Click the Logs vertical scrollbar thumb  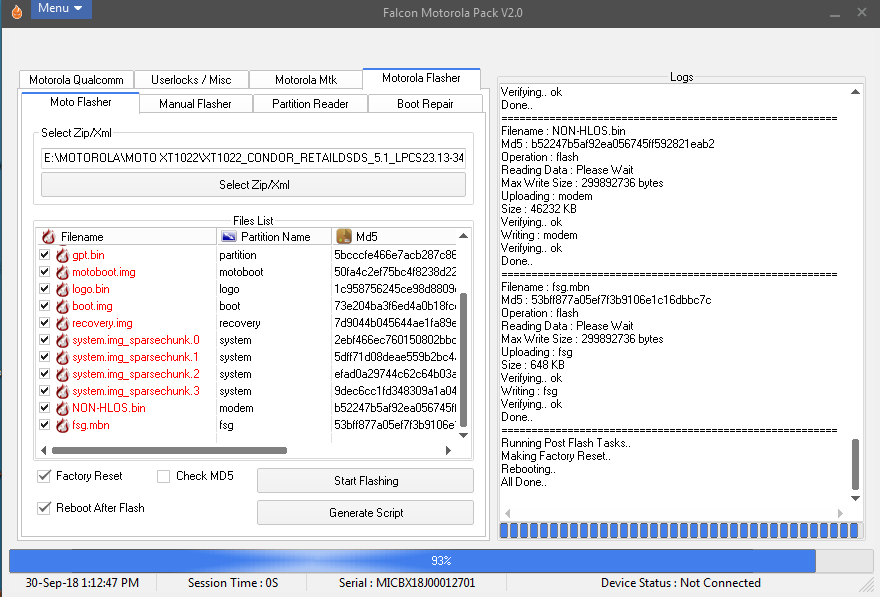[855, 465]
